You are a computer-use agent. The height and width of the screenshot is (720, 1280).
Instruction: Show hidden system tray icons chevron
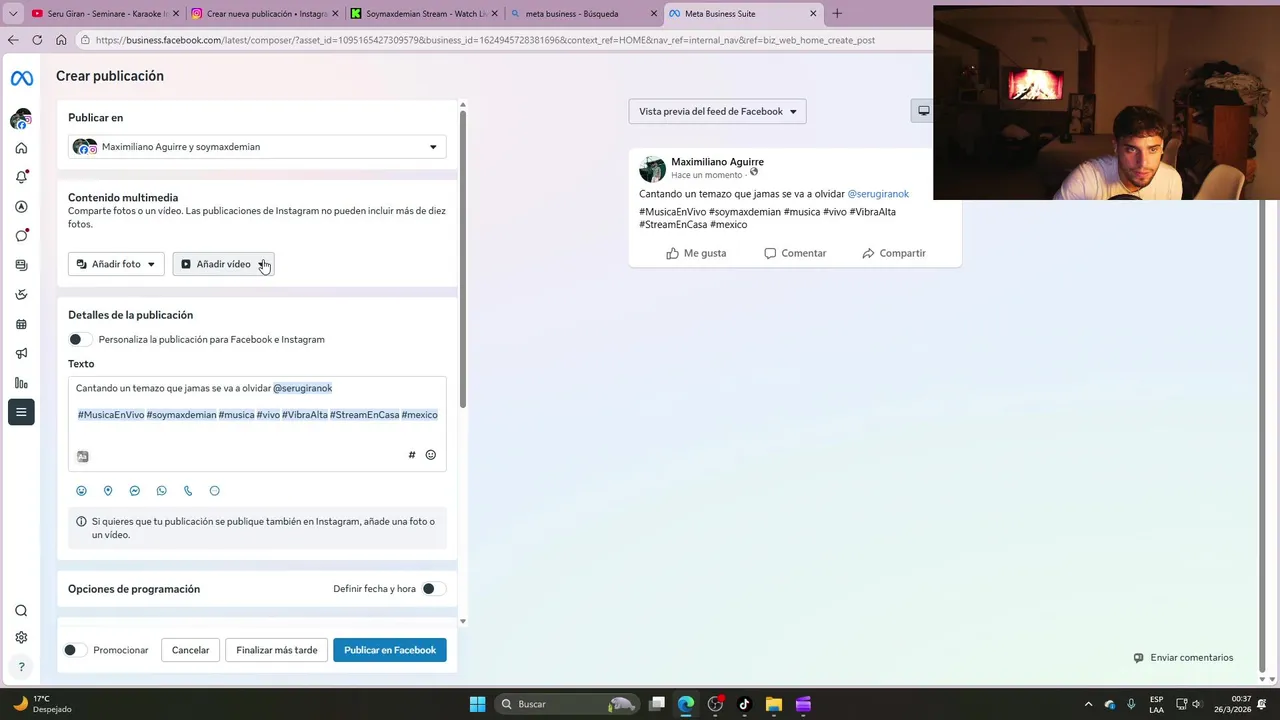[1089, 704]
